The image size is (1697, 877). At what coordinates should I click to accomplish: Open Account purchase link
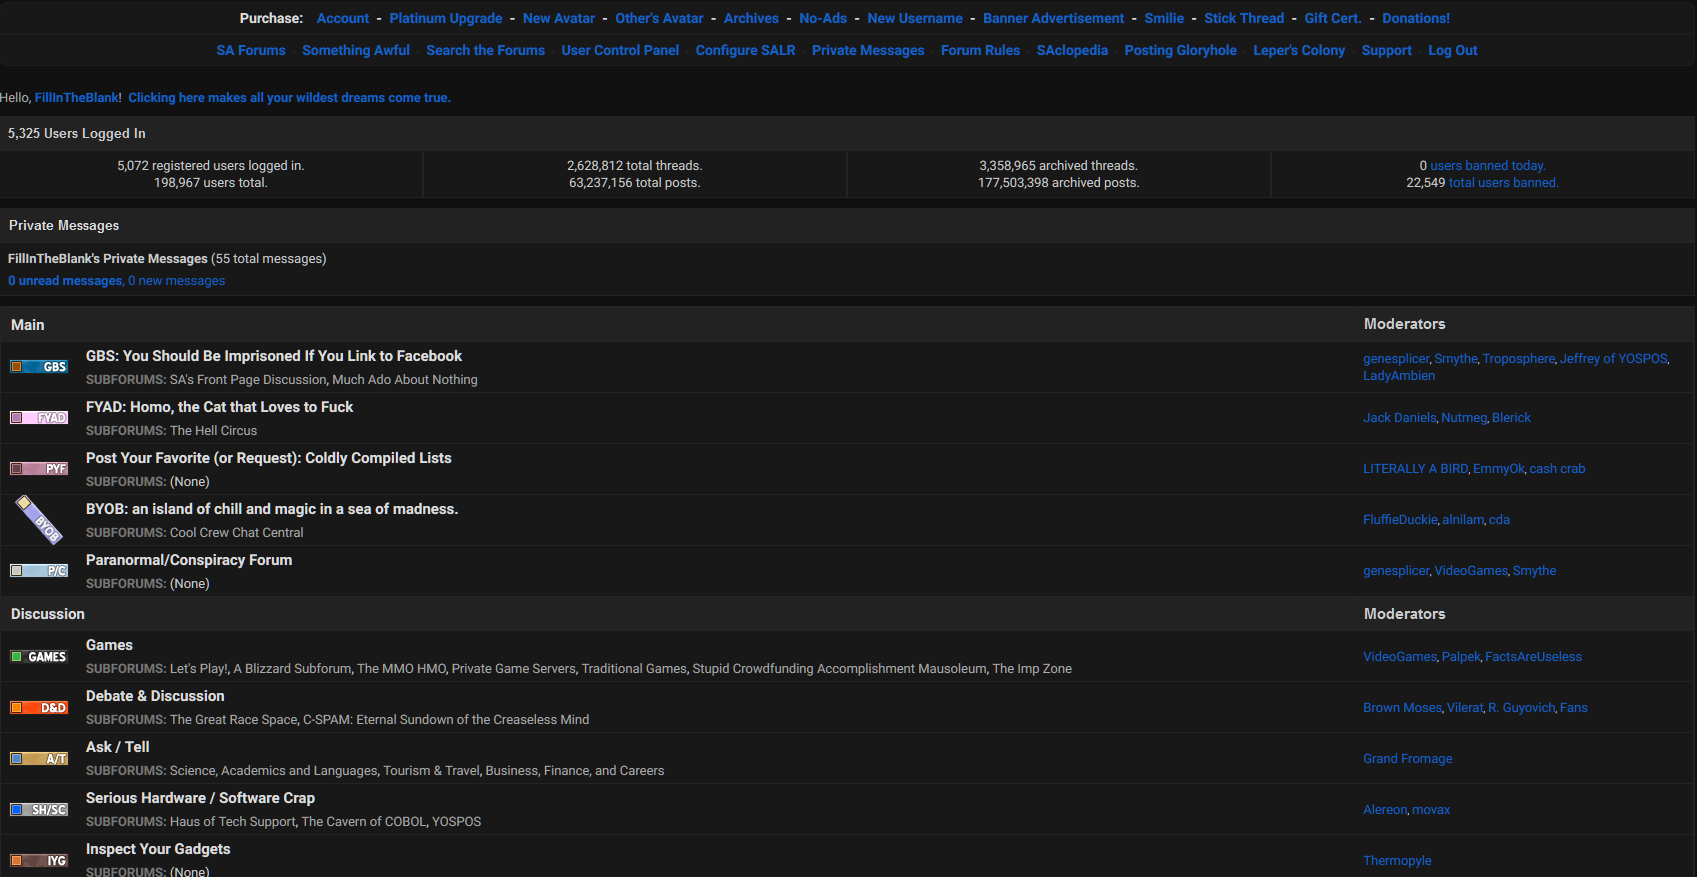pos(343,18)
